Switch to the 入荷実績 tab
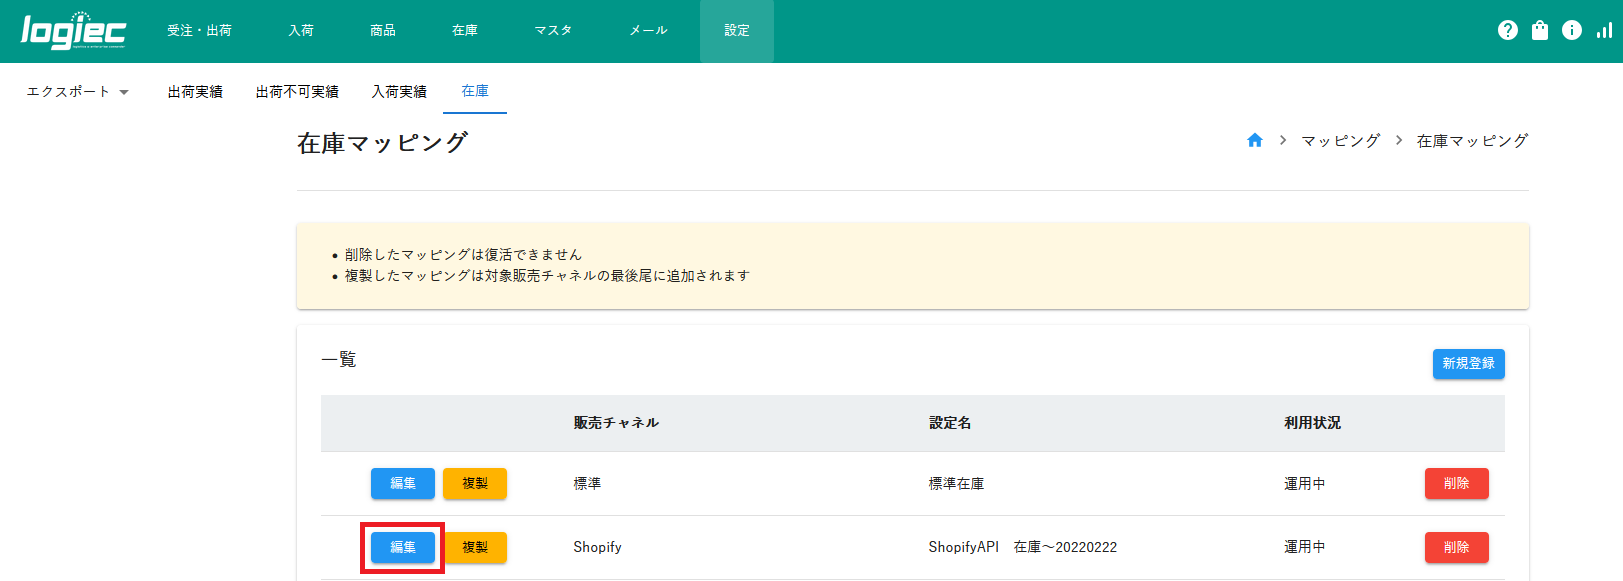This screenshot has width=1623, height=581. [x=399, y=92]
